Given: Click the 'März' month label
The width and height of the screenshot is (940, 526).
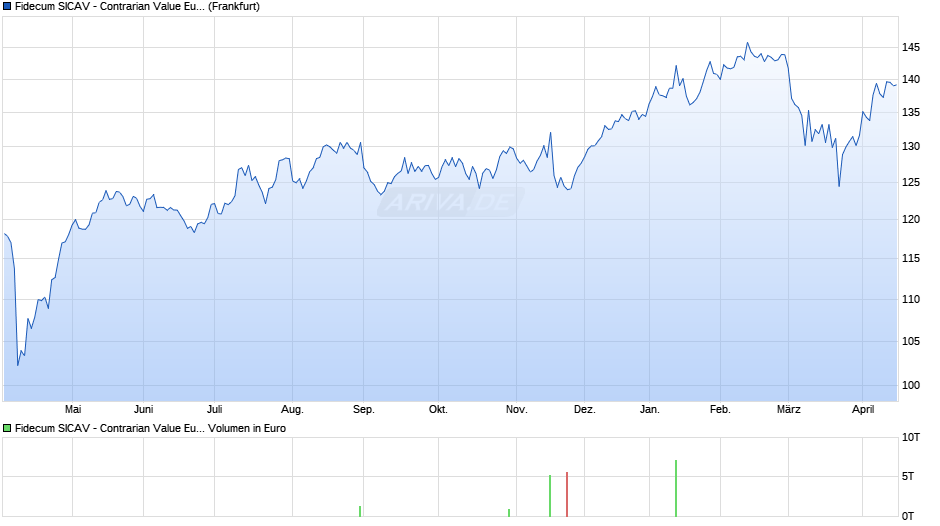Looking at the screenshot, I should [788, 409].
